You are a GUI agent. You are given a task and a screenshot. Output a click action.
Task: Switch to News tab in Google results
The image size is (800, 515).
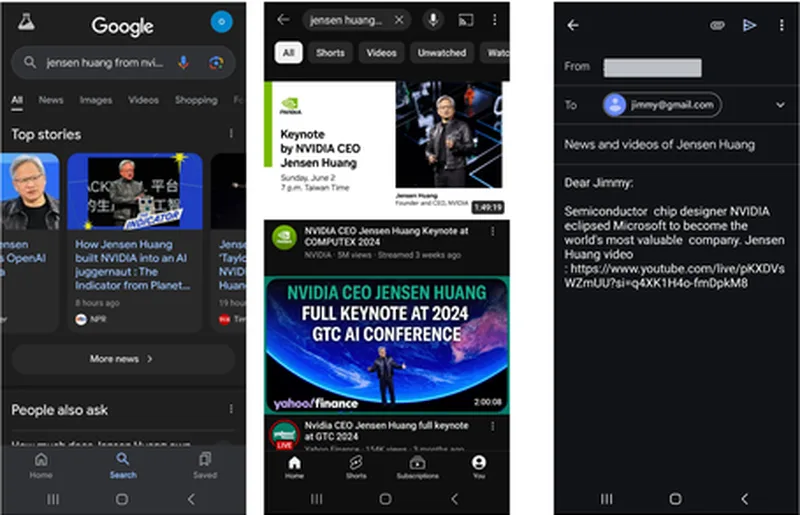[x=51, y=100]
